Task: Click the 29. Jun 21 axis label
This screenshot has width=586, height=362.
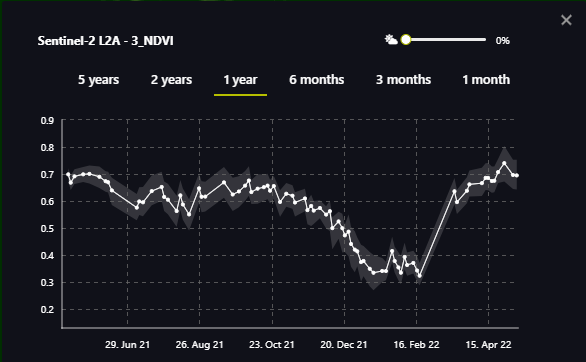Action: 127,344
